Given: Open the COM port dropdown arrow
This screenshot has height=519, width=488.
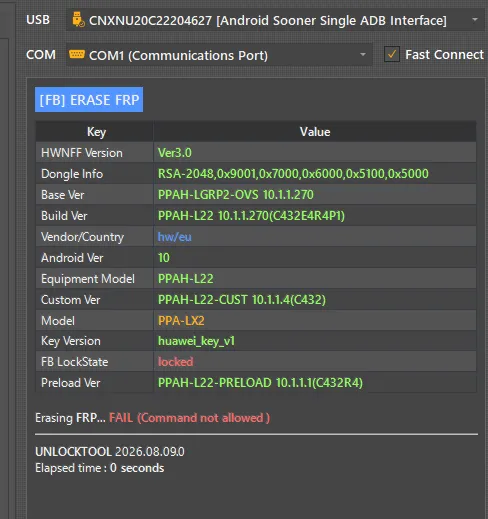Looking at the screenshot, I should [363, 54].
